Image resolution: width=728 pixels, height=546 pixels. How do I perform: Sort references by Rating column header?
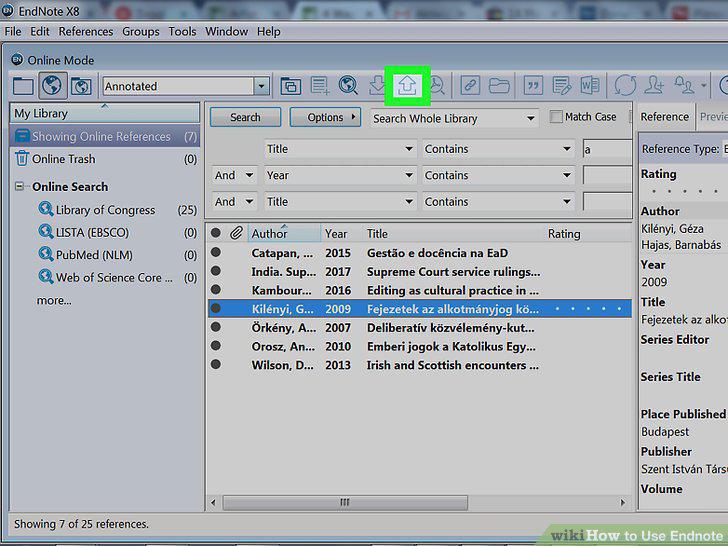564,234
